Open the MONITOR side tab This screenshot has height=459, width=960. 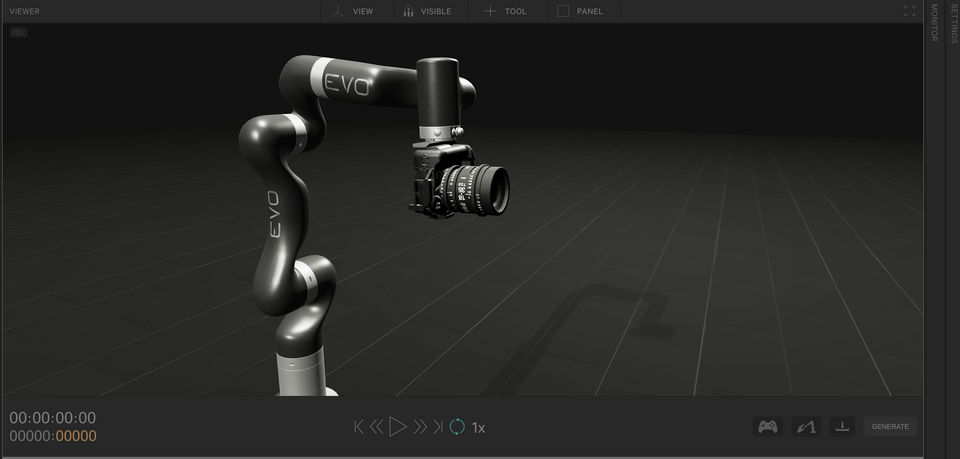[934, 23]
